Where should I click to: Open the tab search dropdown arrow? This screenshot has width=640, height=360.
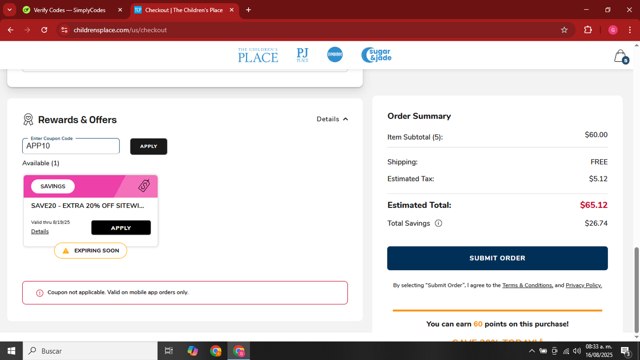coord(9,10)
